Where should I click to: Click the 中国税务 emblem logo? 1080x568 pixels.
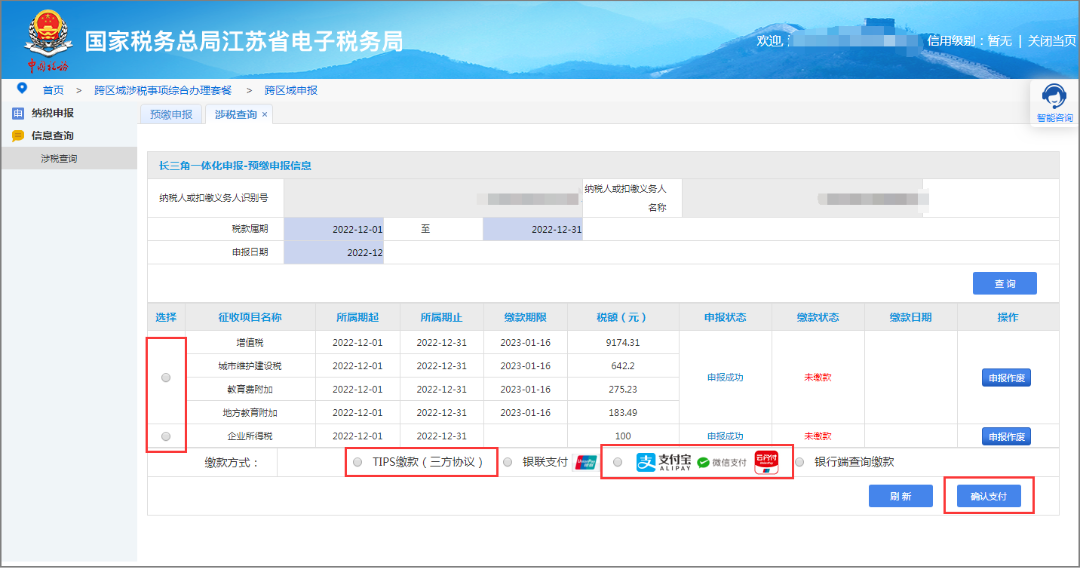(x=48, y=40)
